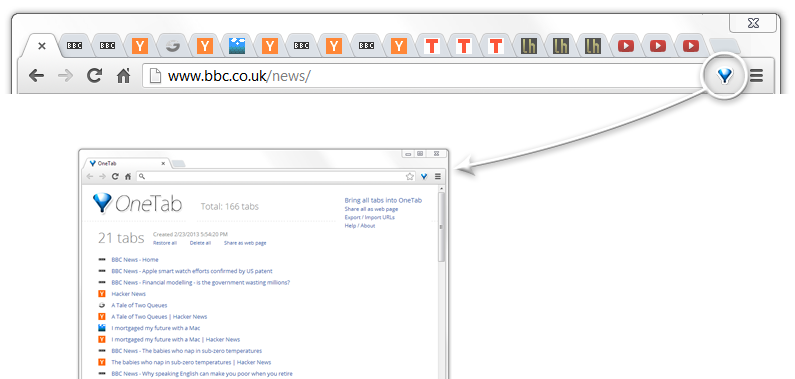The image size is (795, 379).
Task: Open I mortgaged my future | Hacker News link
Action: coord(175,339)
